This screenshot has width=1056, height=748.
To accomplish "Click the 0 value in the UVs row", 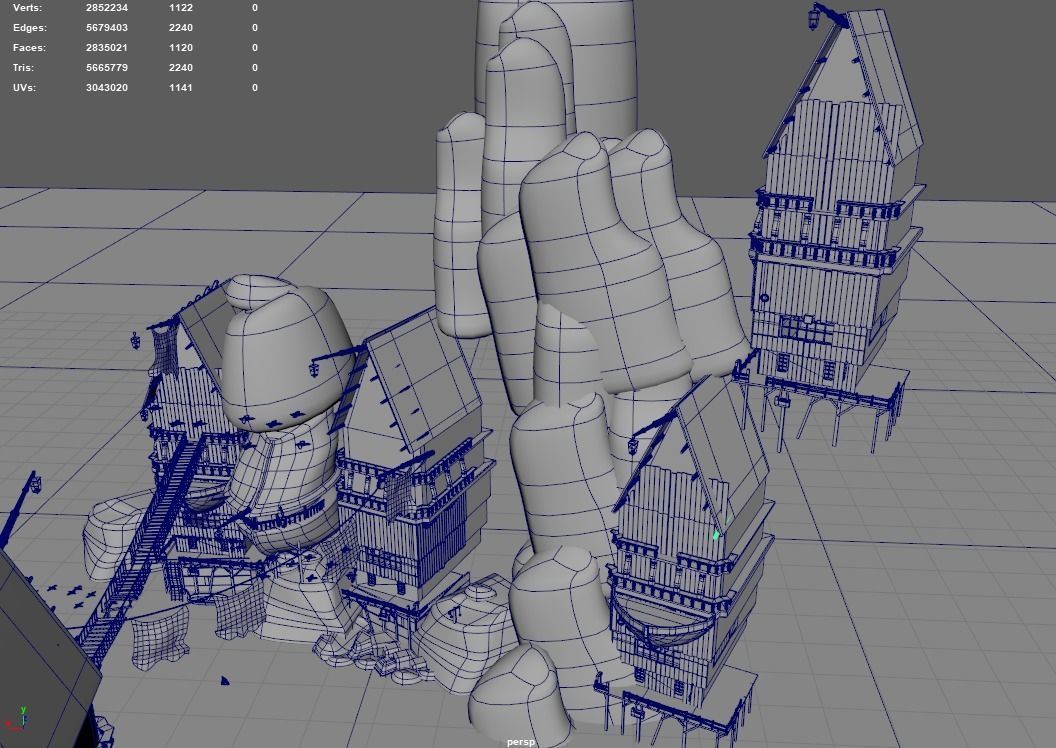I will [255, 88].
